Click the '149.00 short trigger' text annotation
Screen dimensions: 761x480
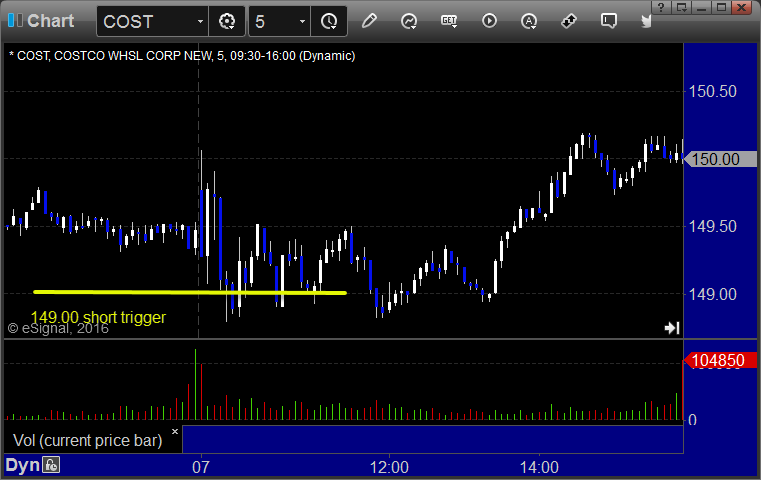coord(98,317)
